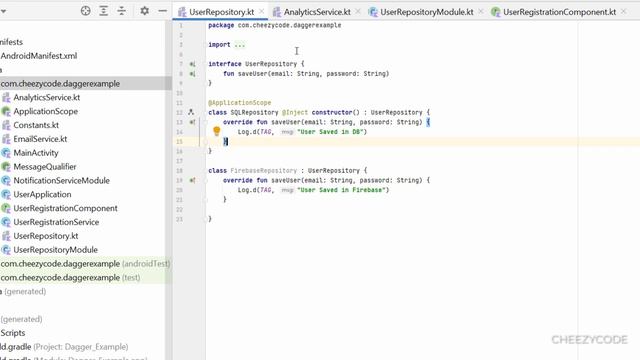Viewport: 640px width, 360px height.
Task: Open AndroidManifest.xml in project tree
Action: [x=38, y=56]
